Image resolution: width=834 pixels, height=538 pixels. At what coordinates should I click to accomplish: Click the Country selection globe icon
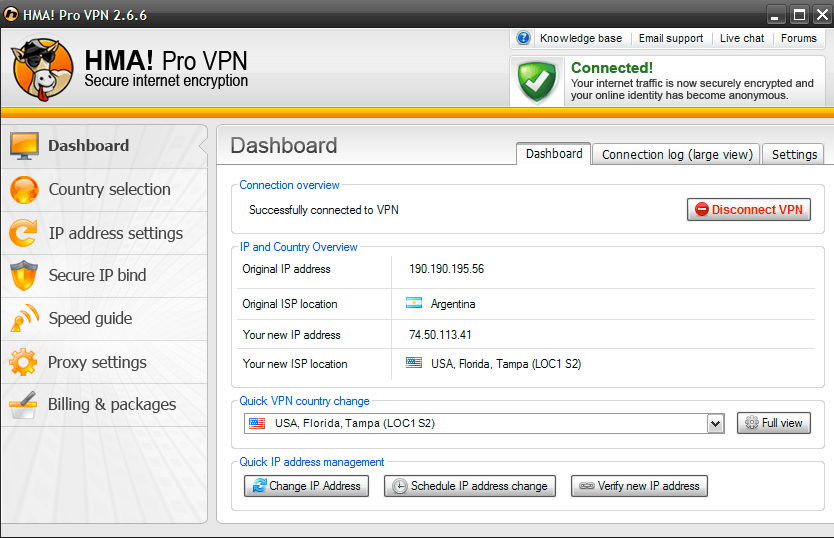[x=24, y=189]
